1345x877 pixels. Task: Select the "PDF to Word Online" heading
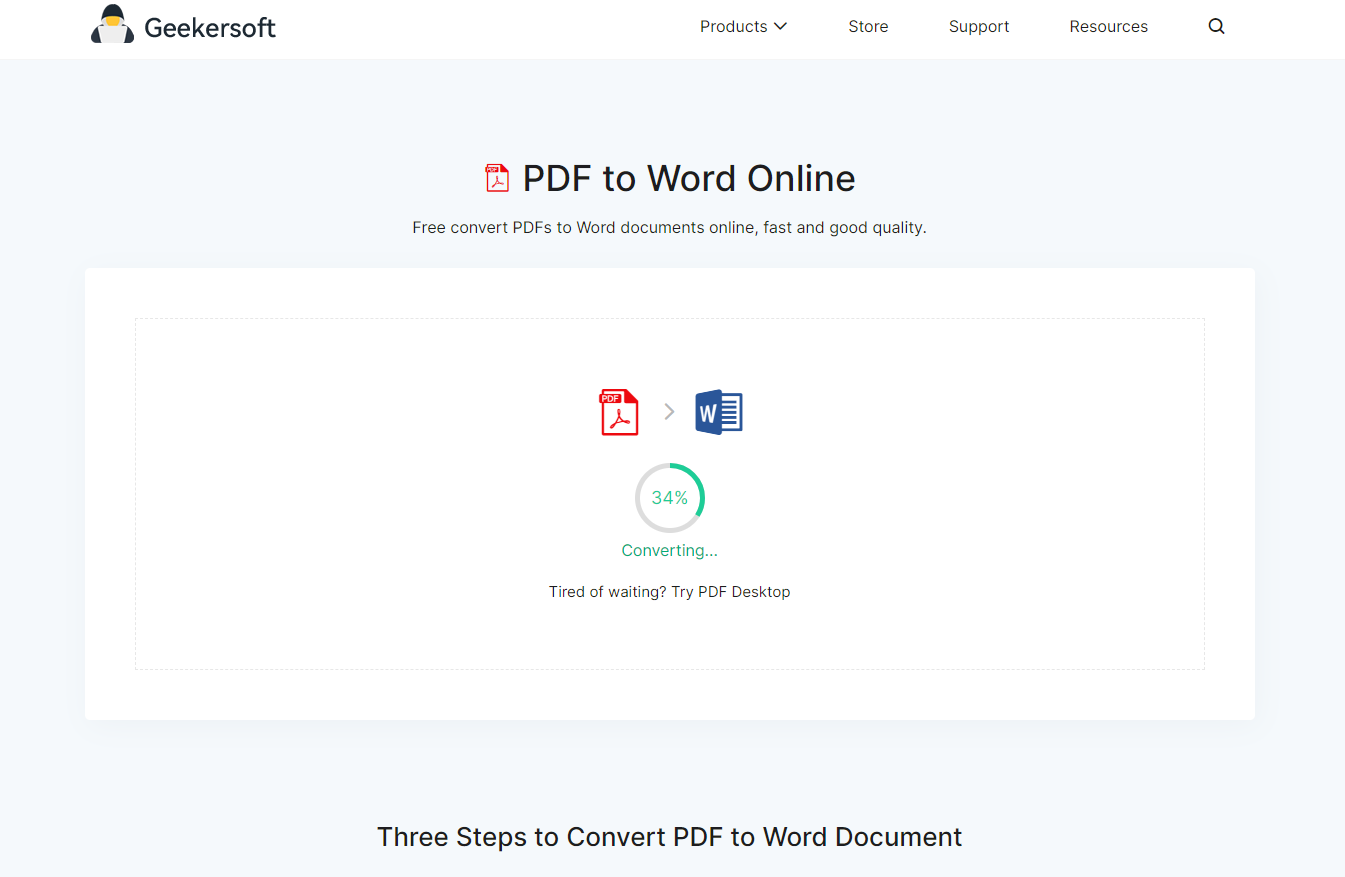click(688, 177)
